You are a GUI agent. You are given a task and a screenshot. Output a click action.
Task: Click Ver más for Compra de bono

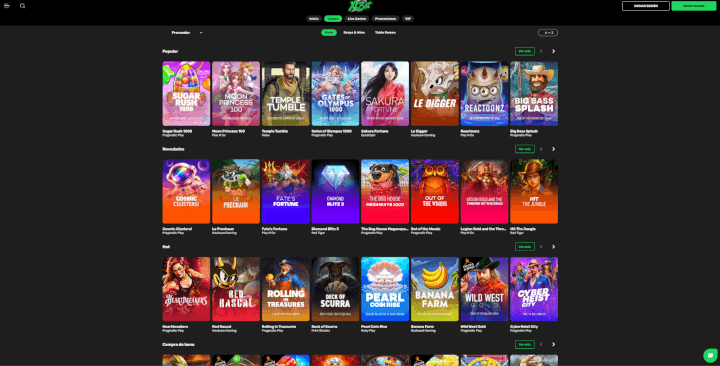[524, 344]
